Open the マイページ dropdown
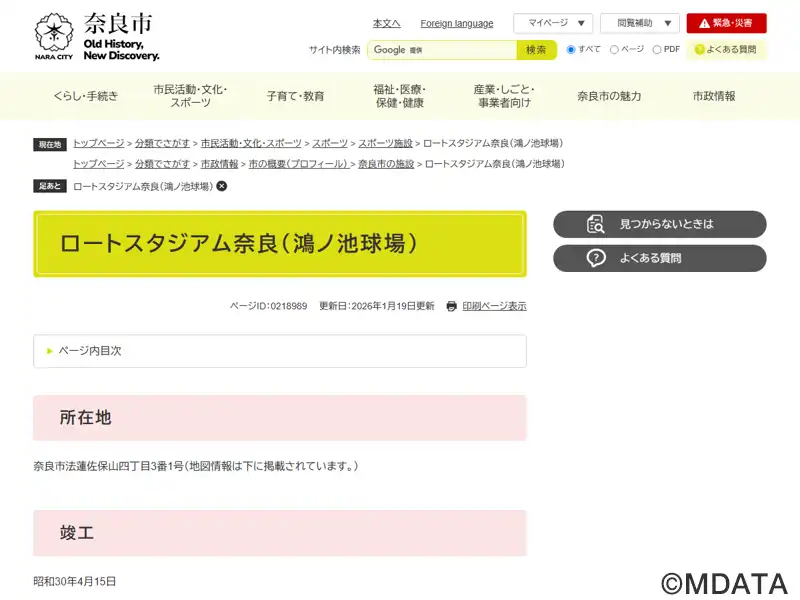The width and height of the screenshot is (800, 600). click(553, 23)
